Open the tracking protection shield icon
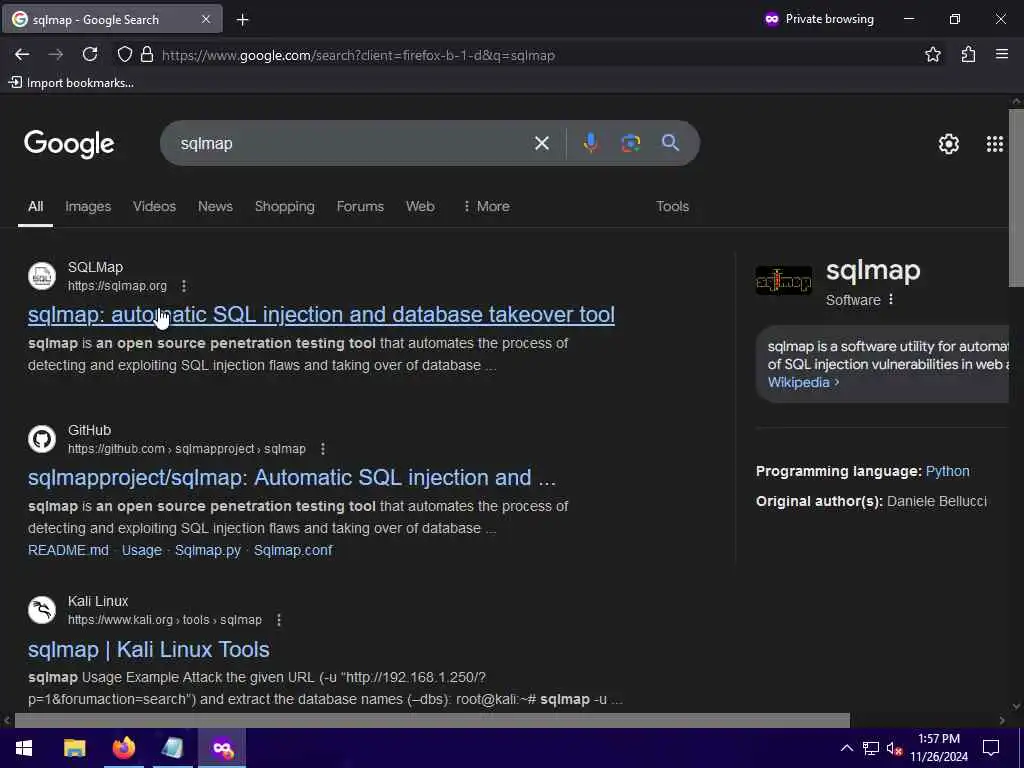The image size is (1024, 768). tap(124, 55)
